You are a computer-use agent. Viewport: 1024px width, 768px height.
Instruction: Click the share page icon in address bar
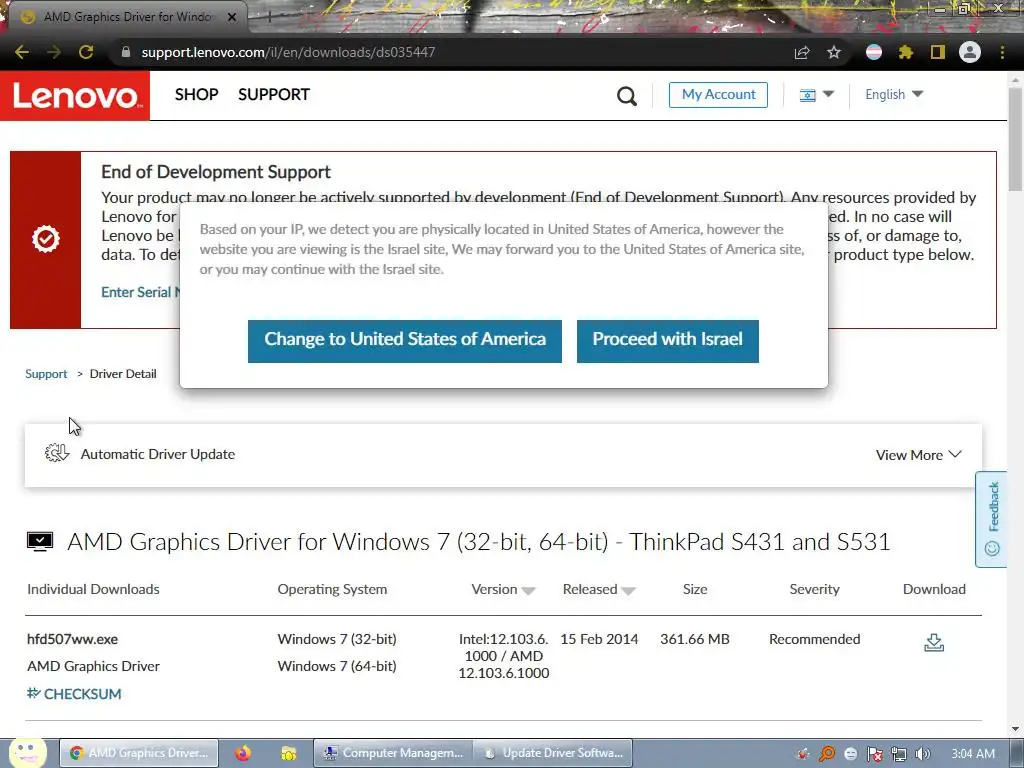[x=802, y=52]
